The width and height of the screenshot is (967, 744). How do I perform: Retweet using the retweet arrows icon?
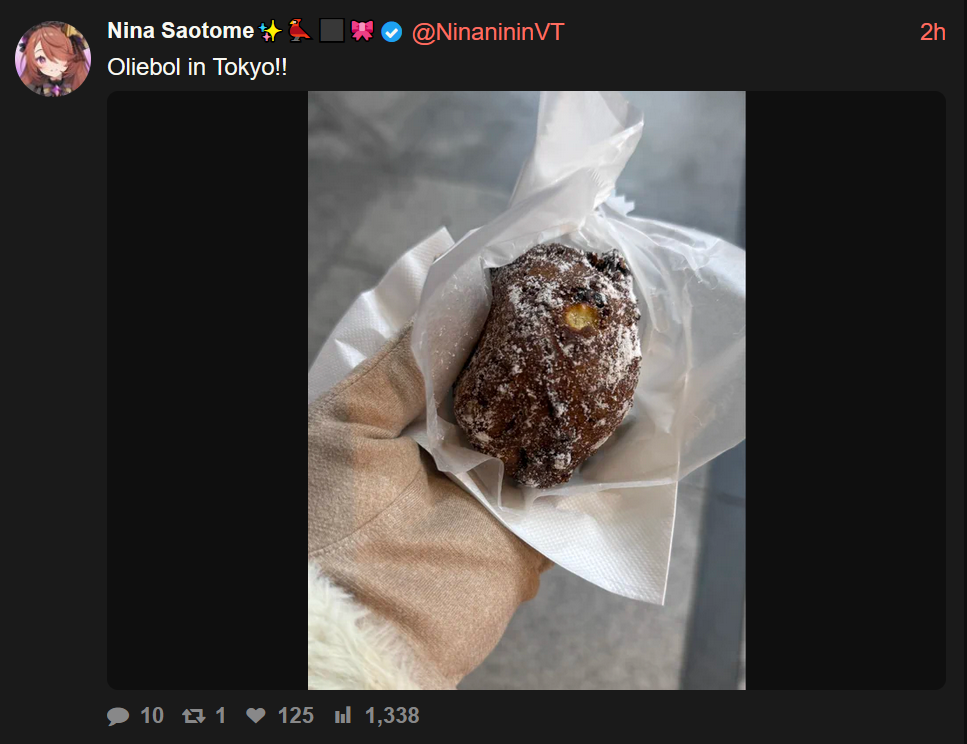(194, 716)
